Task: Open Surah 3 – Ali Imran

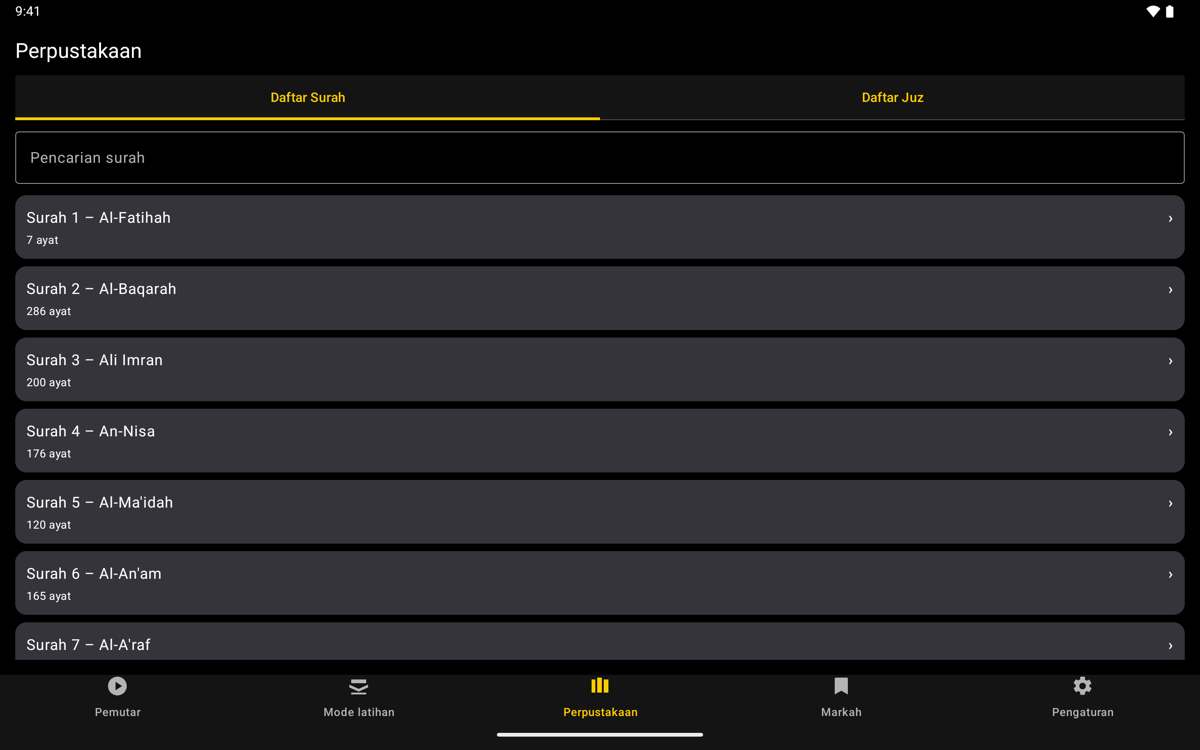Action: point(600,369)
